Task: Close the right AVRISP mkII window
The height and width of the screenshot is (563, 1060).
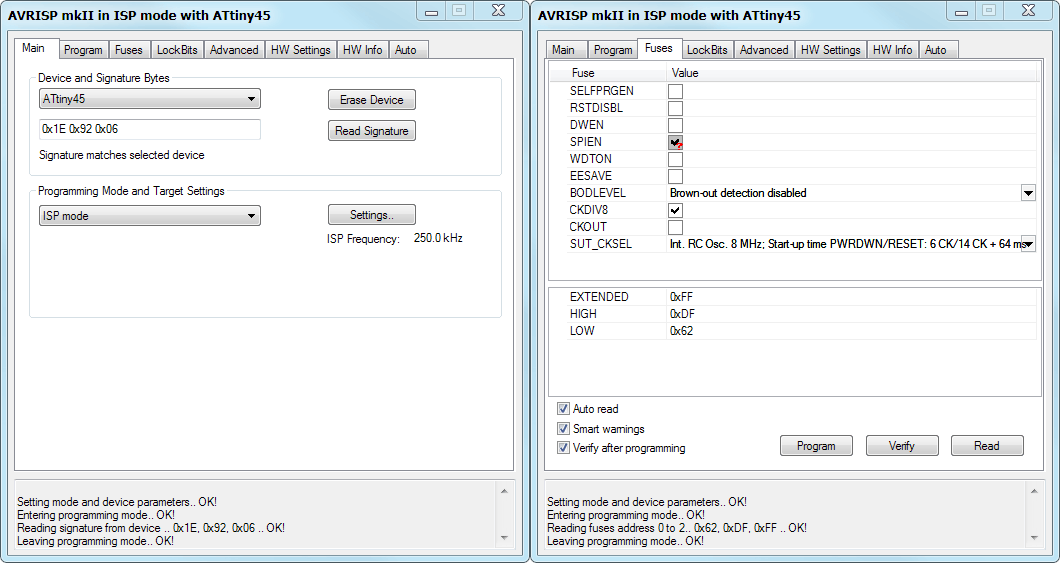Action: 1028,11
